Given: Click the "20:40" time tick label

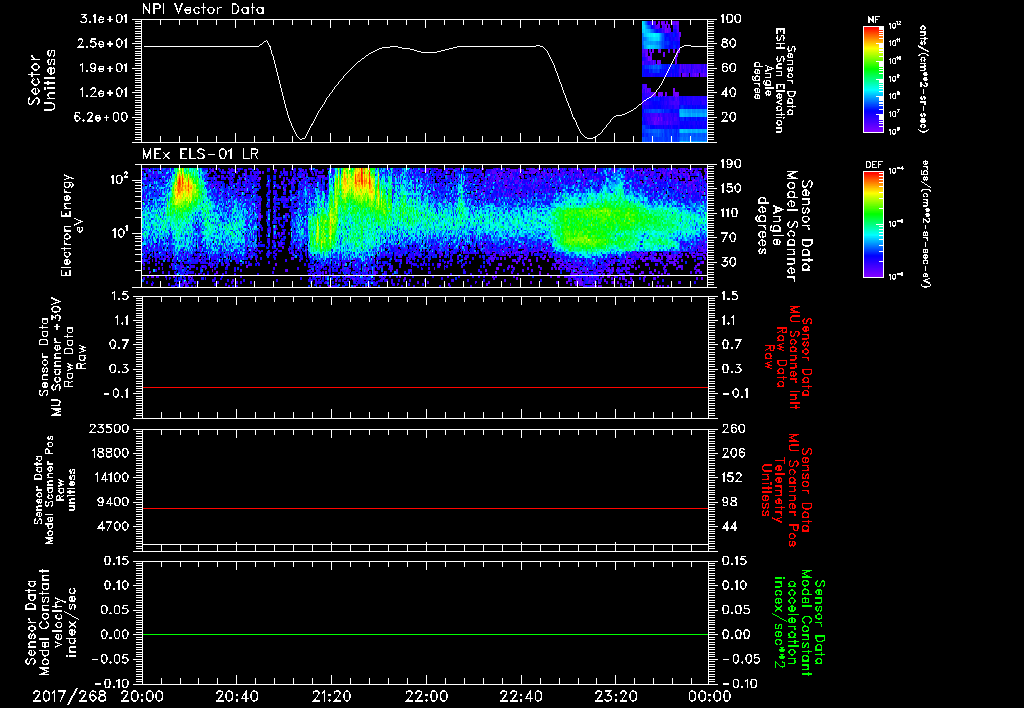Looking at the screenshot, I should coord(236,696).
